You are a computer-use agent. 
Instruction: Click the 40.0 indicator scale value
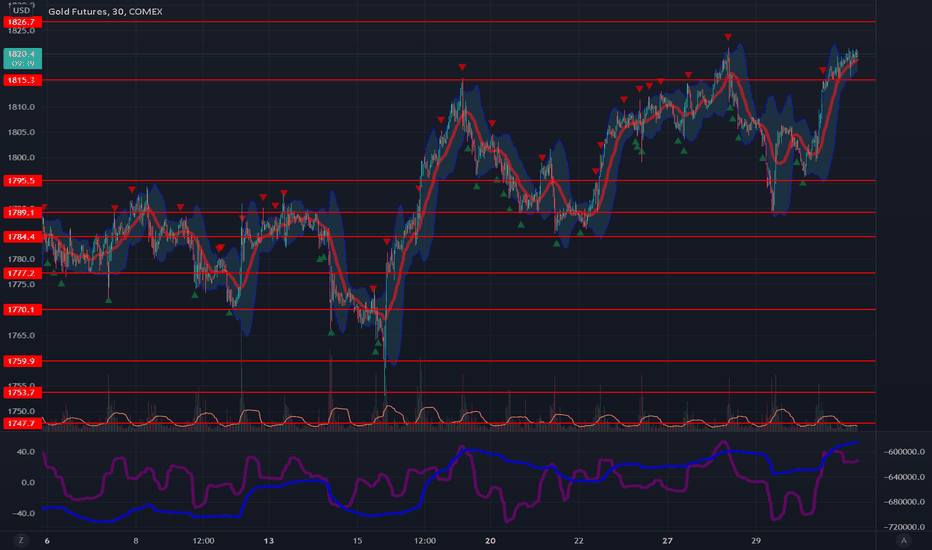[x=26, y=452]
